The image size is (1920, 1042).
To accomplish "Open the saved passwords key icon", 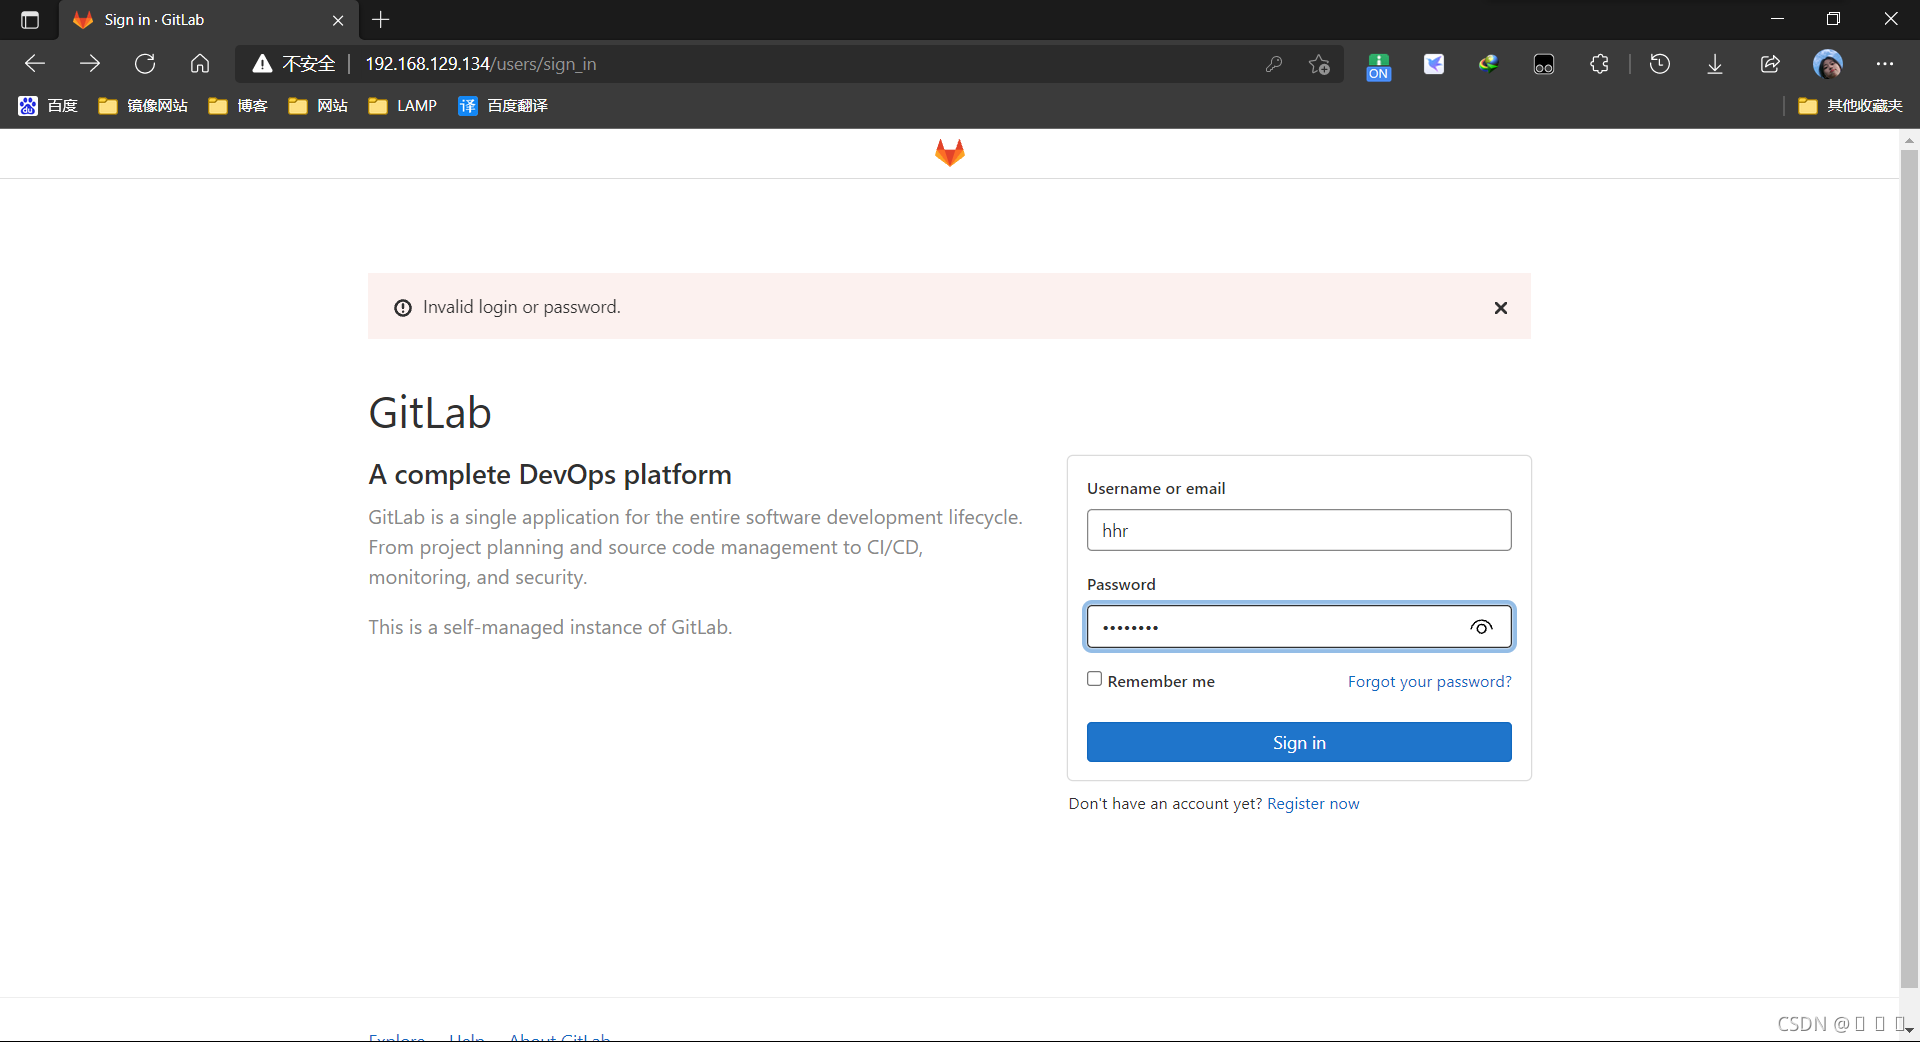I will pyautogui.click(x=1274, y=64).
